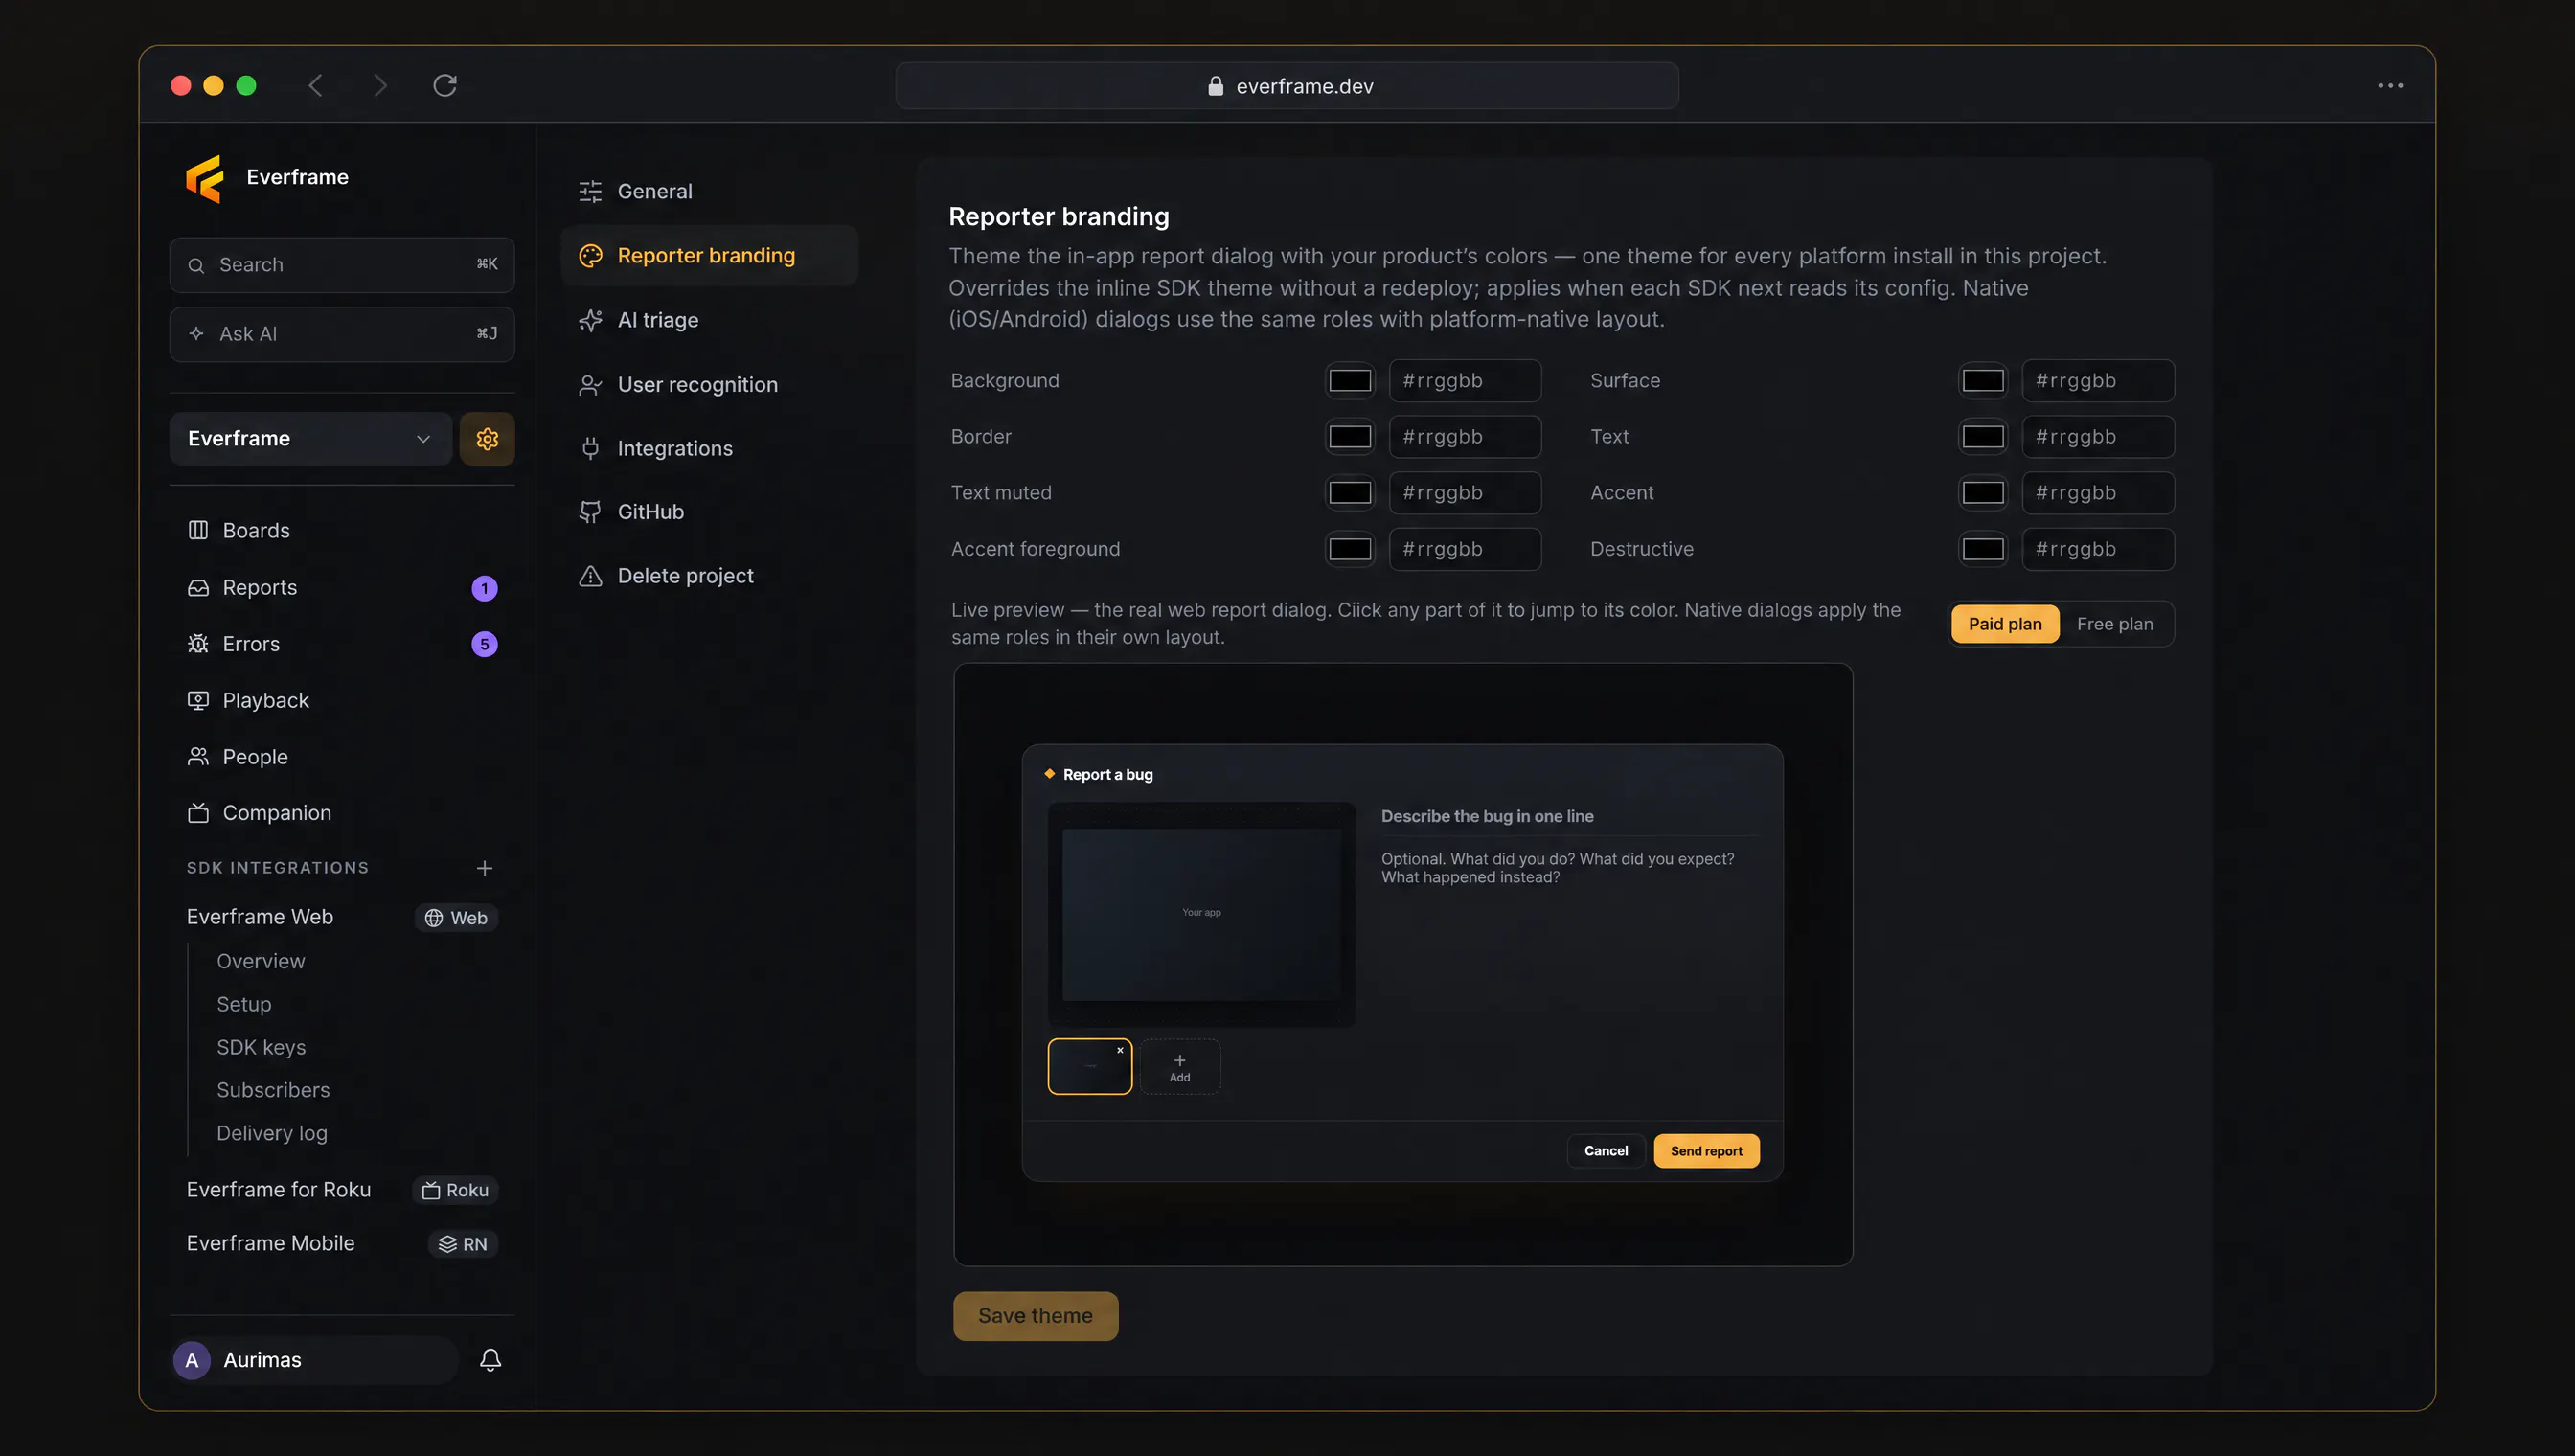Click the Errors bug icon
Viewport: 2575px width, 1456px height.
click(x=198, y=644)
